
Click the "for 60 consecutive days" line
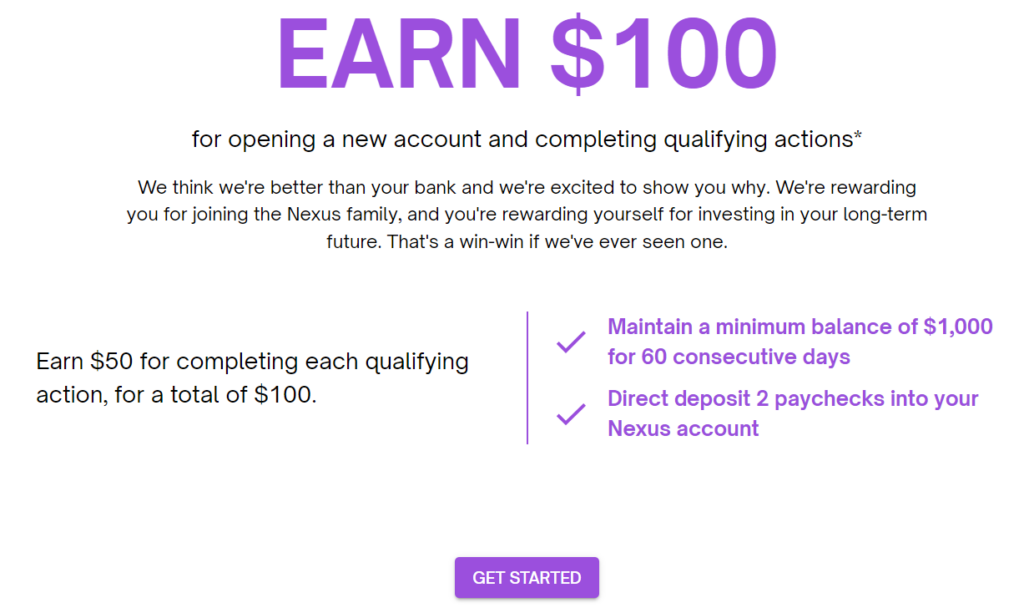[x=728, y=357]
